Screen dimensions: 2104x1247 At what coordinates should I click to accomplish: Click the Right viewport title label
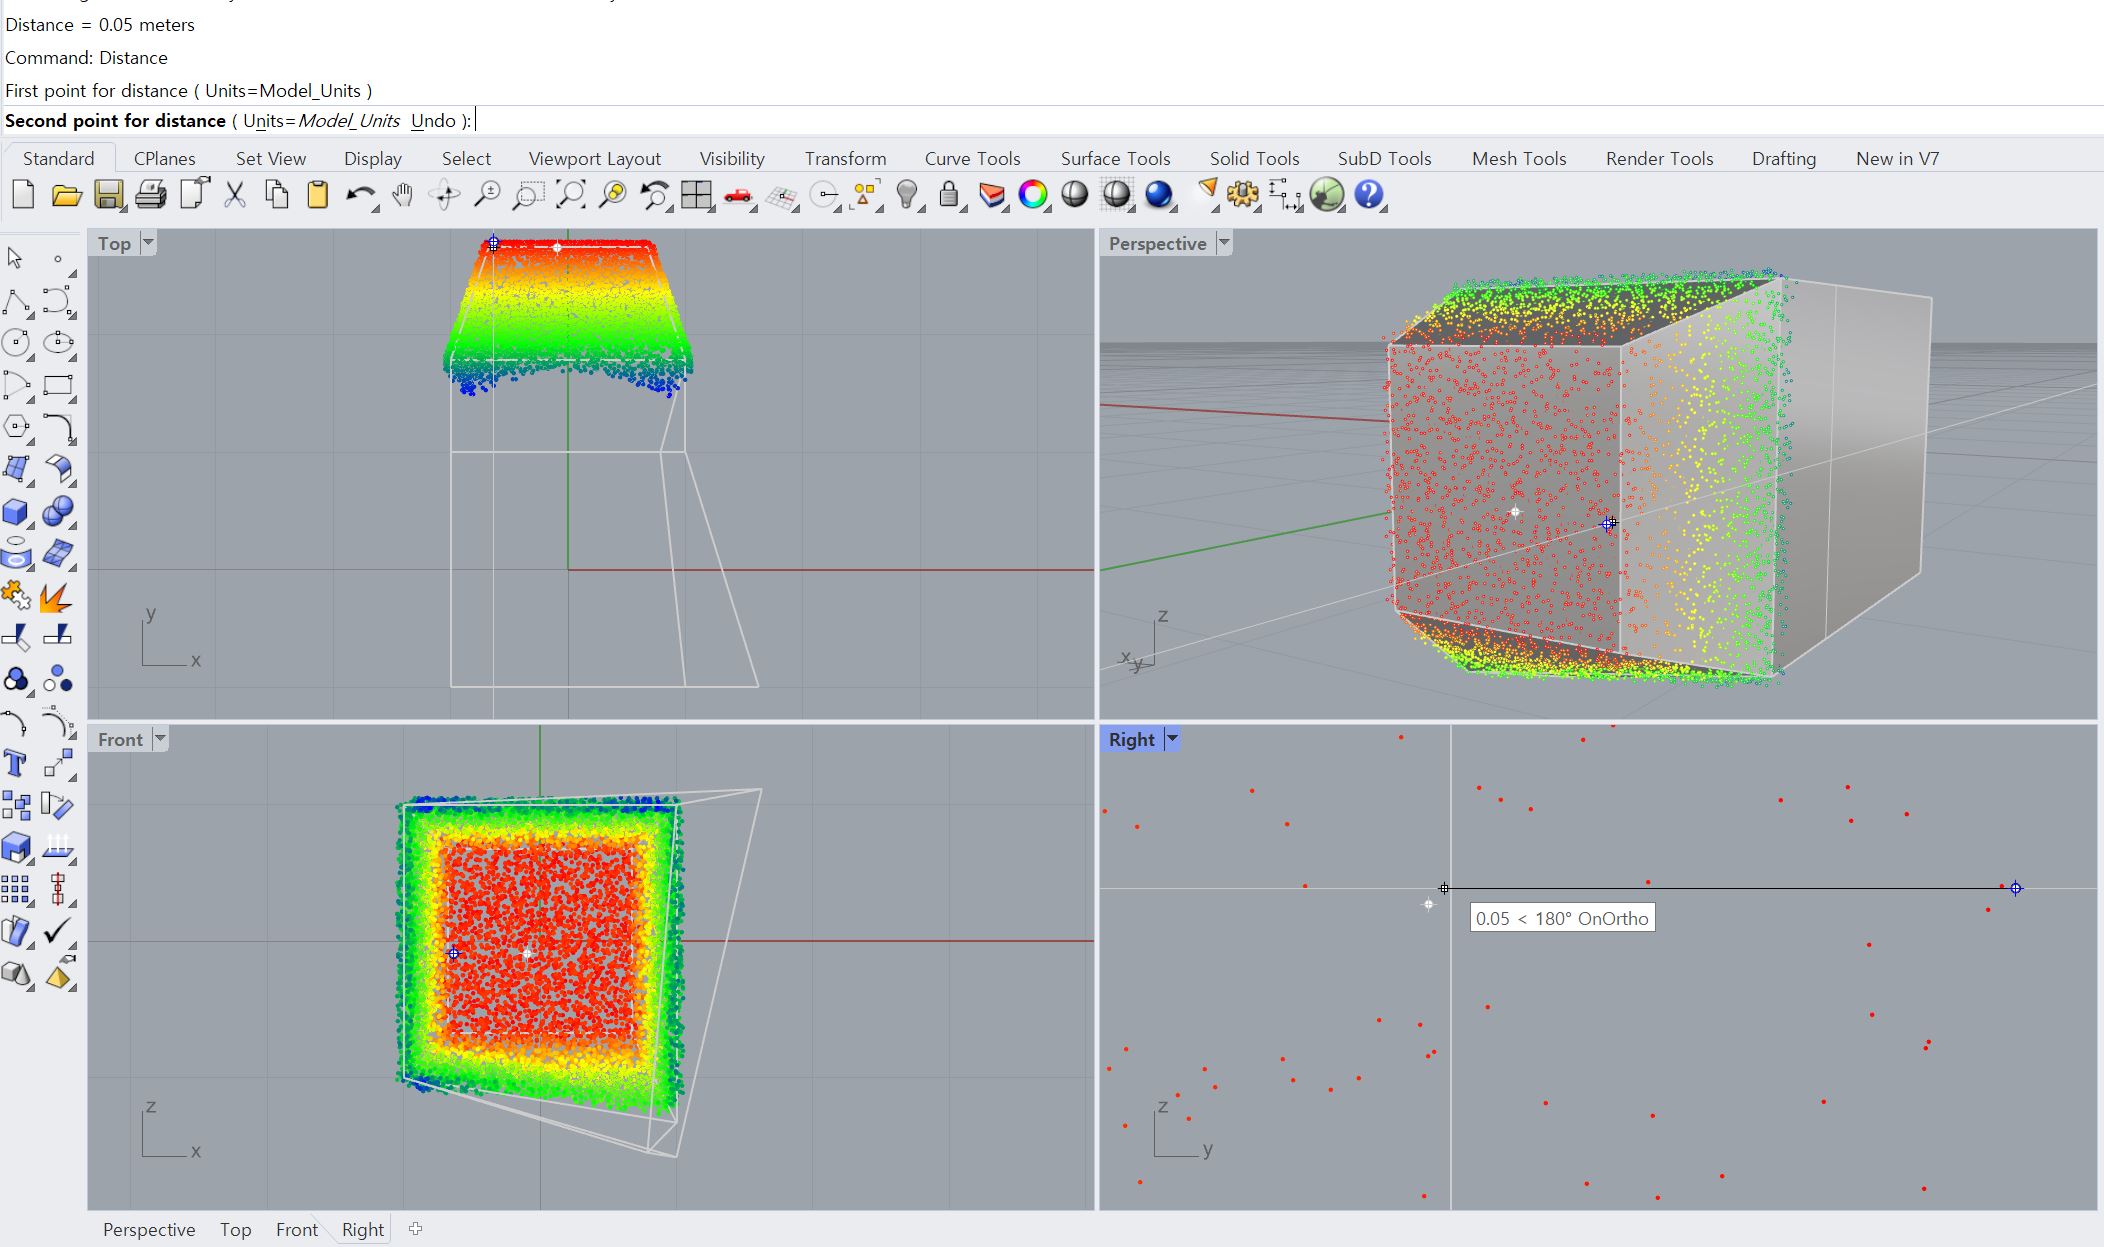point(1131,739)
